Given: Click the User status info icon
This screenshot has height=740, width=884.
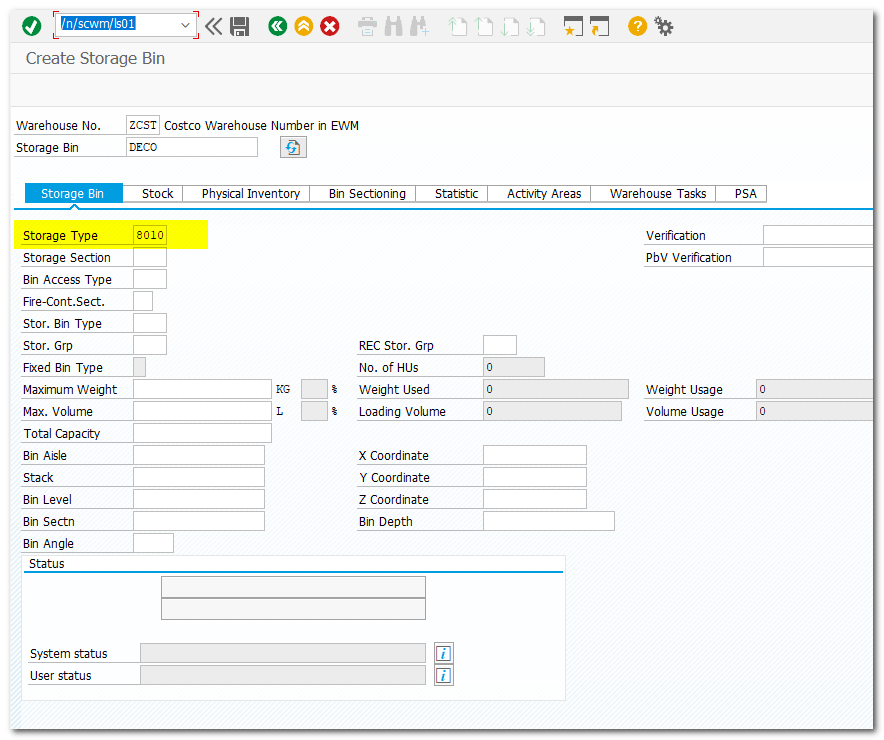Looking at the screenshot, I should (444, 676).
